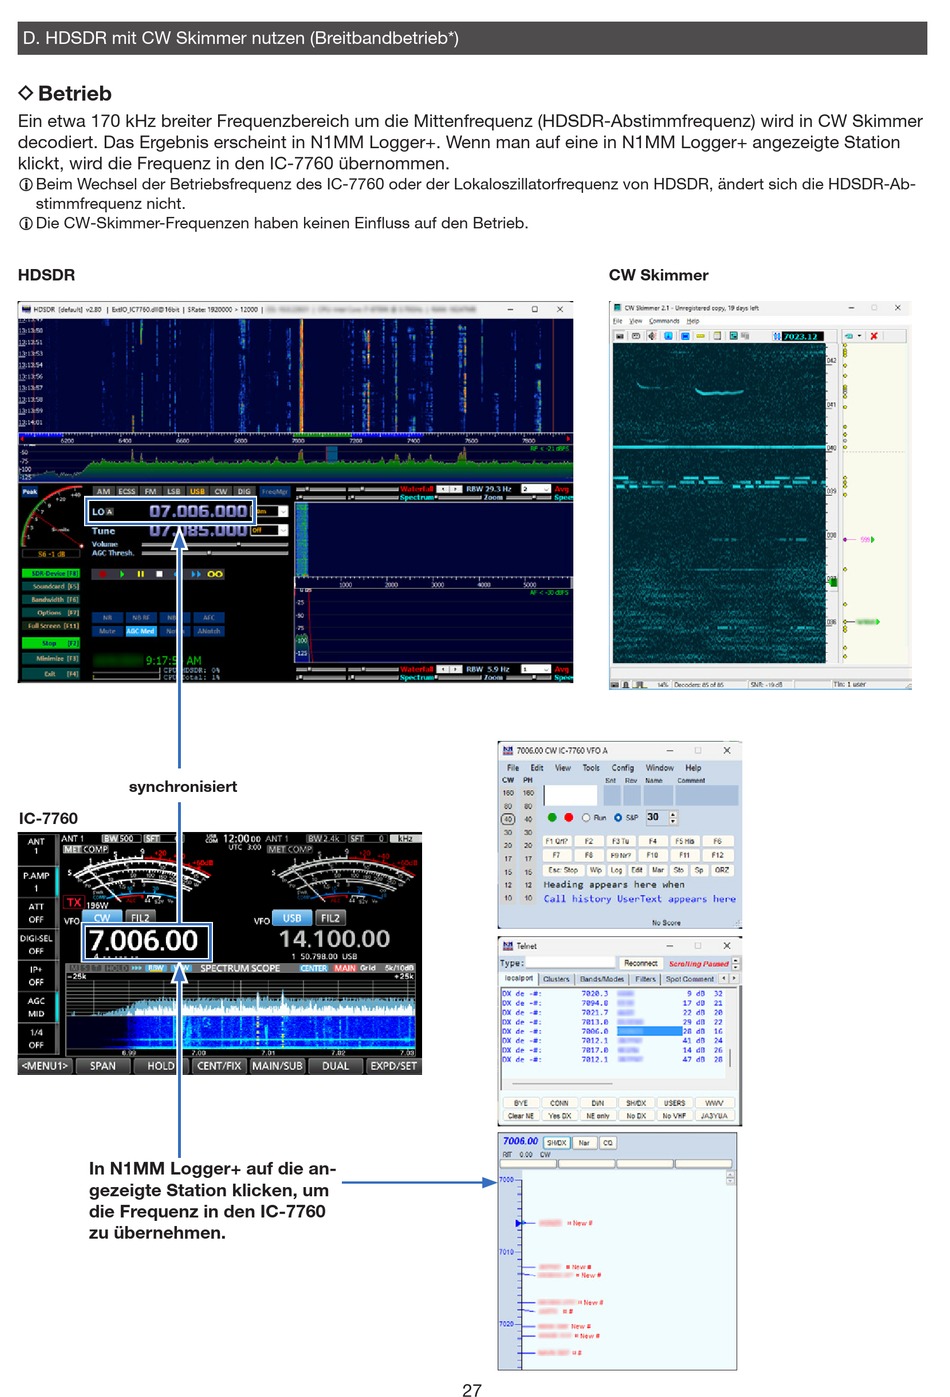Screen dimensions: 950x1397
Task: Click the DUAL button on the IC-7760
Action: [x=336, y=1066]
